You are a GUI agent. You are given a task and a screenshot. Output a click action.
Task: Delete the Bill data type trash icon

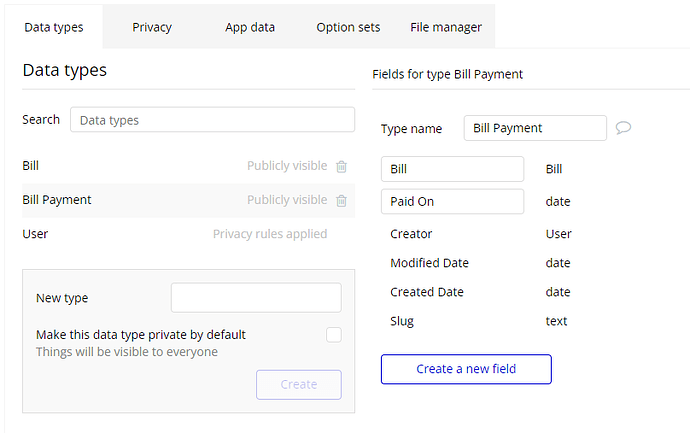pyautogui.click(x=341, y=166)
